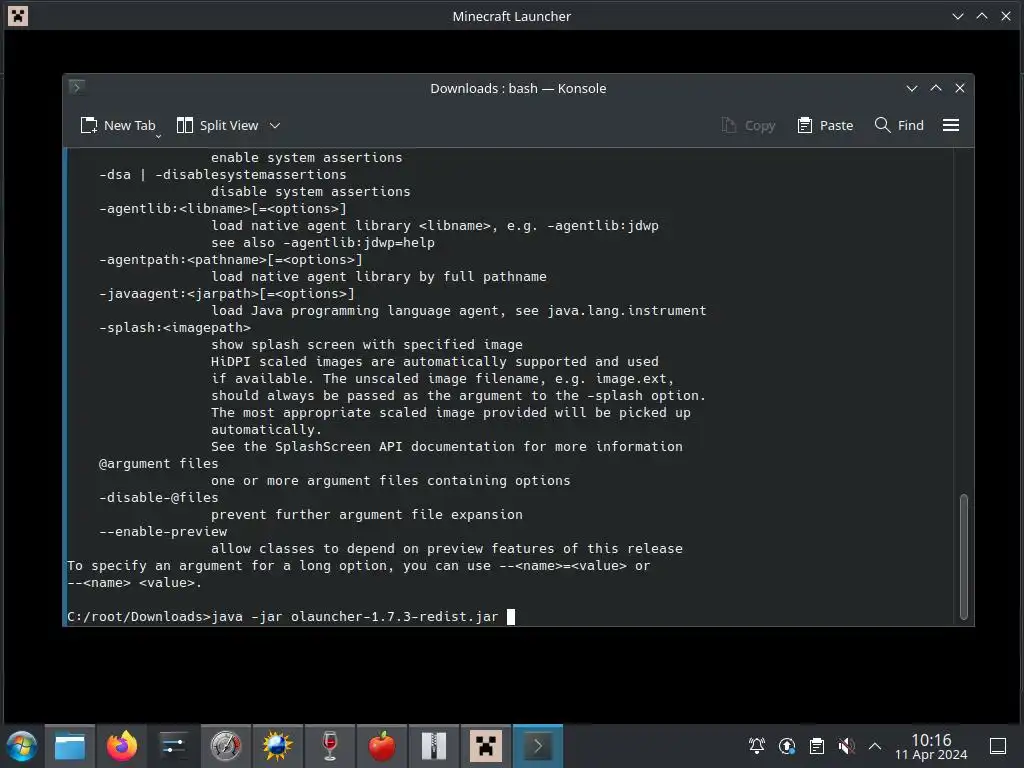Click the Konsole vertical scrollbar handle
The height and width of the screenshot is (768, 1024).
point(963,556)
